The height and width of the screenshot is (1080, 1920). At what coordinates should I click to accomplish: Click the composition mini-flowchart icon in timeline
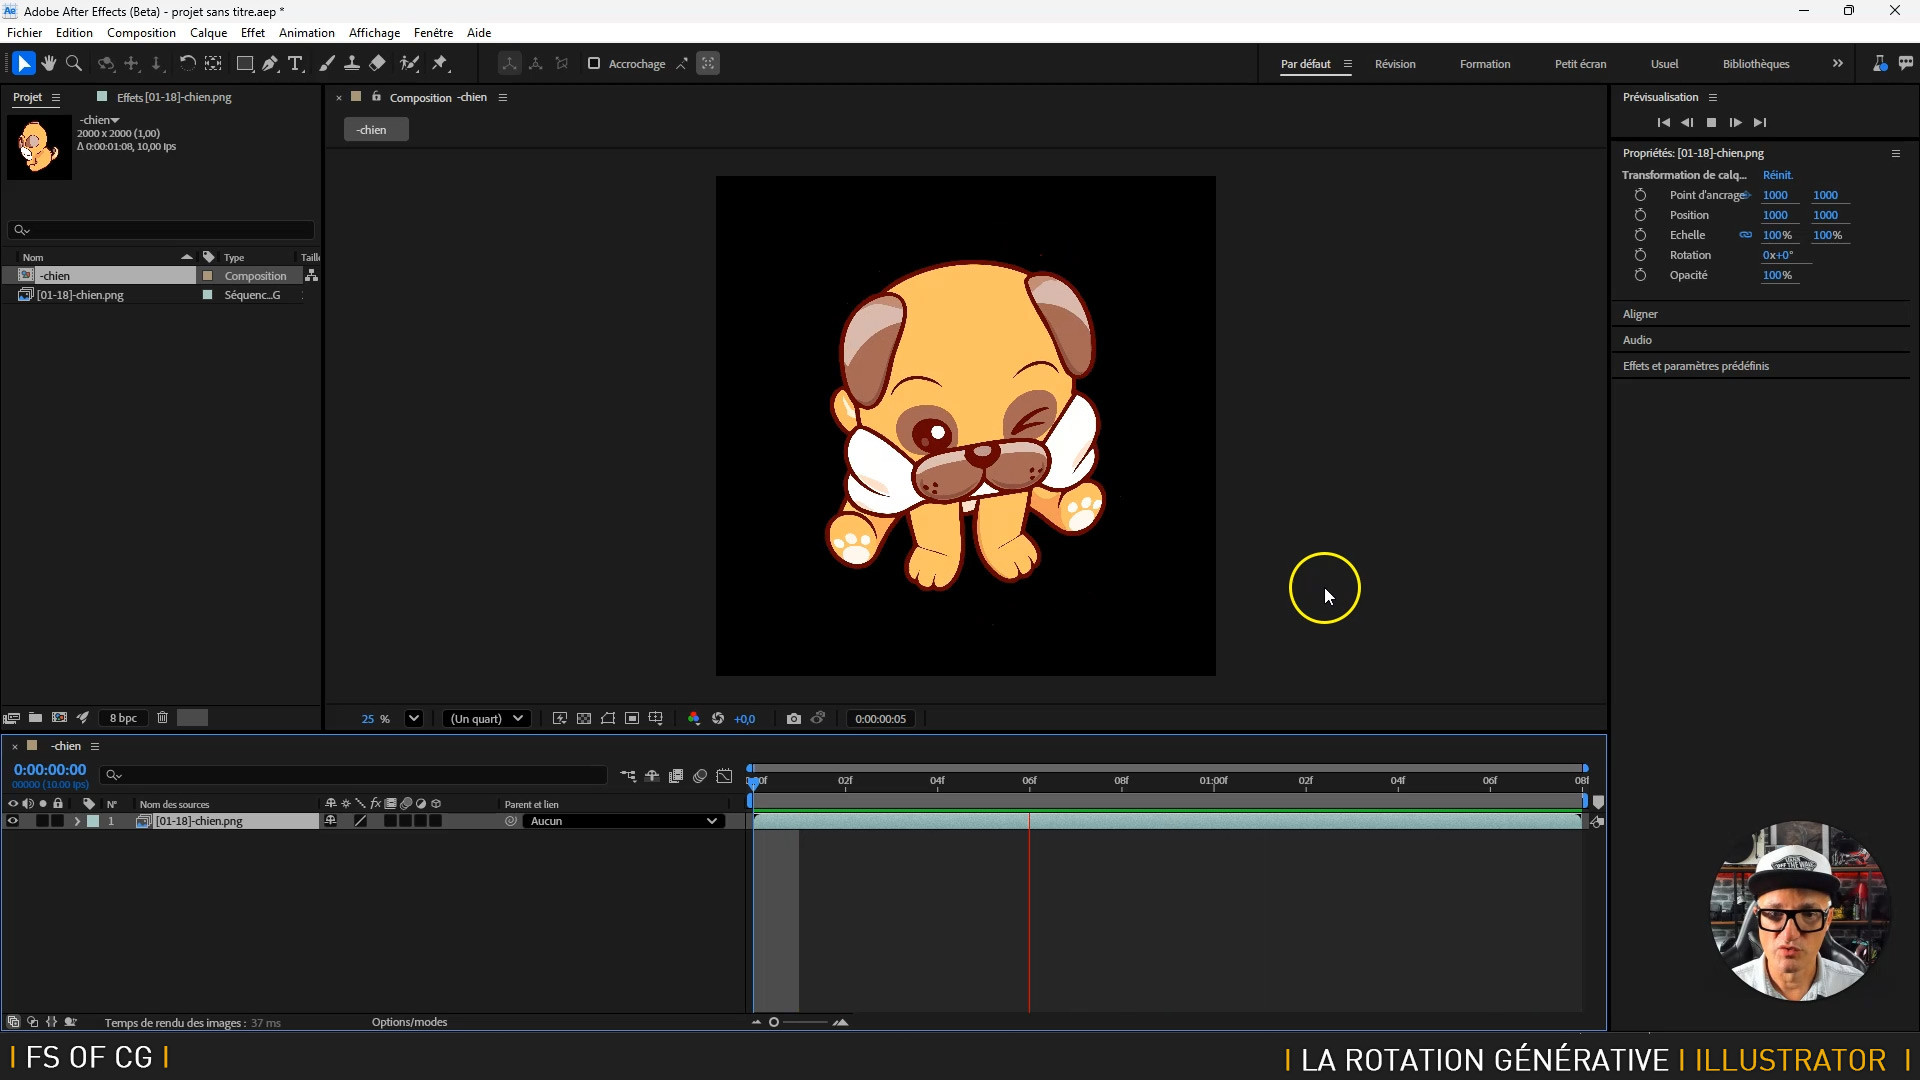click(628, 775)
